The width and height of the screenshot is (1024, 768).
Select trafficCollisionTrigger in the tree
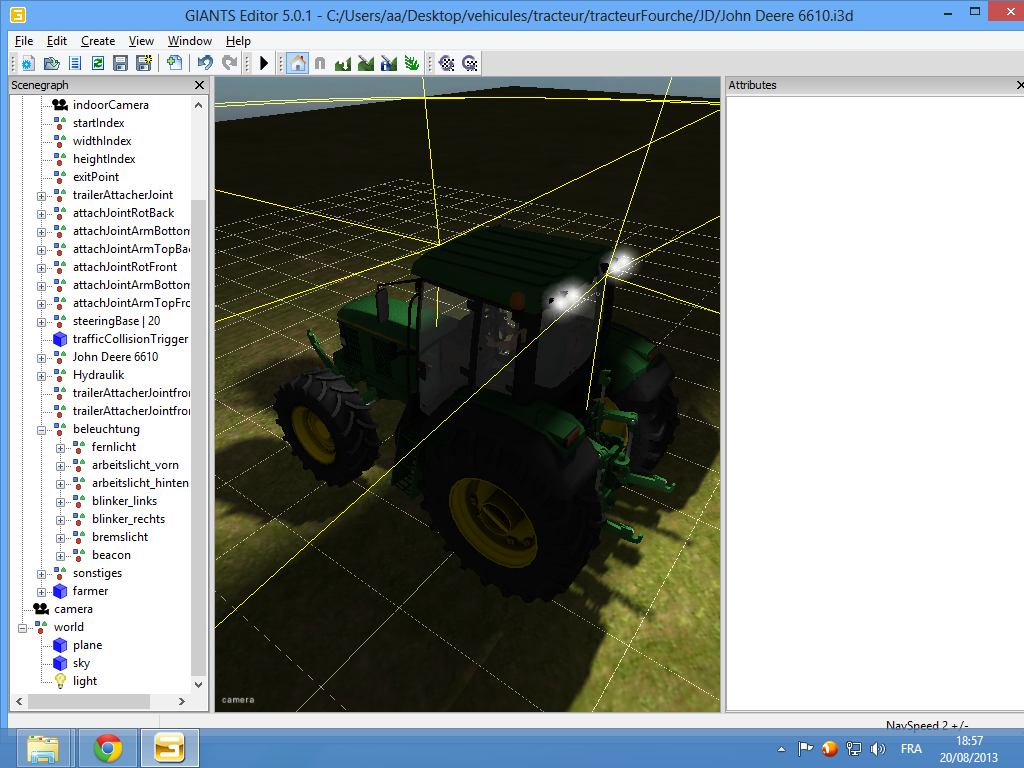[x=131, y=339]
